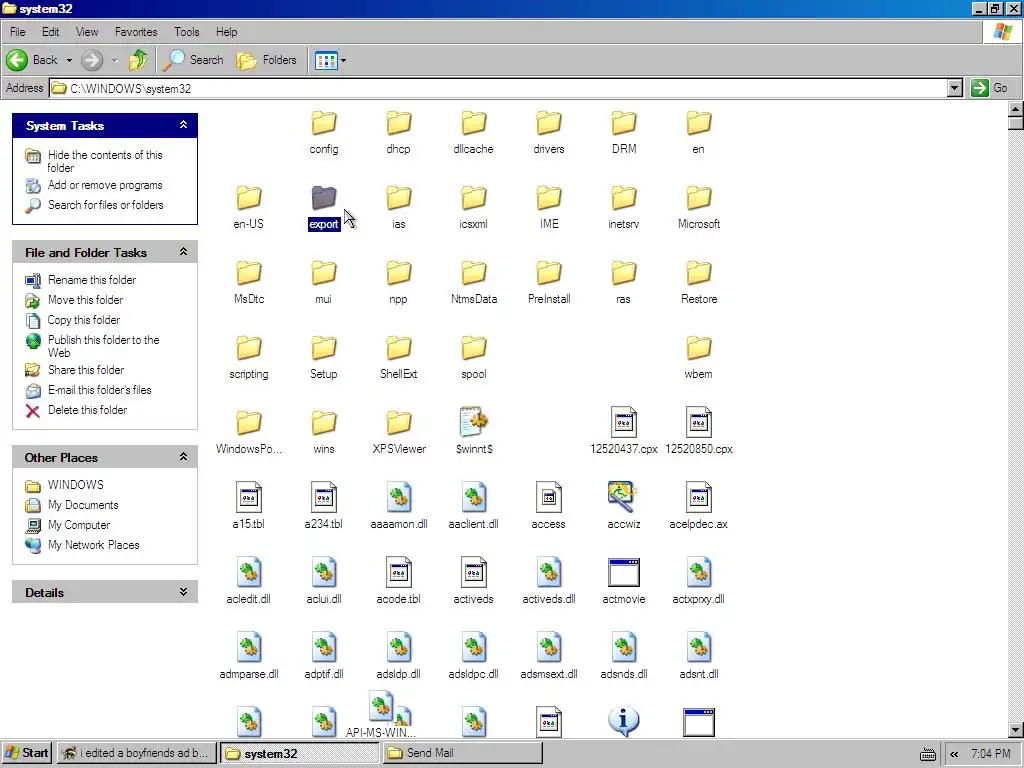This screenshot has height=768, width=1024.
Task: Click the vertical scrollbar down arrow
Action: tap(1016, 729)
